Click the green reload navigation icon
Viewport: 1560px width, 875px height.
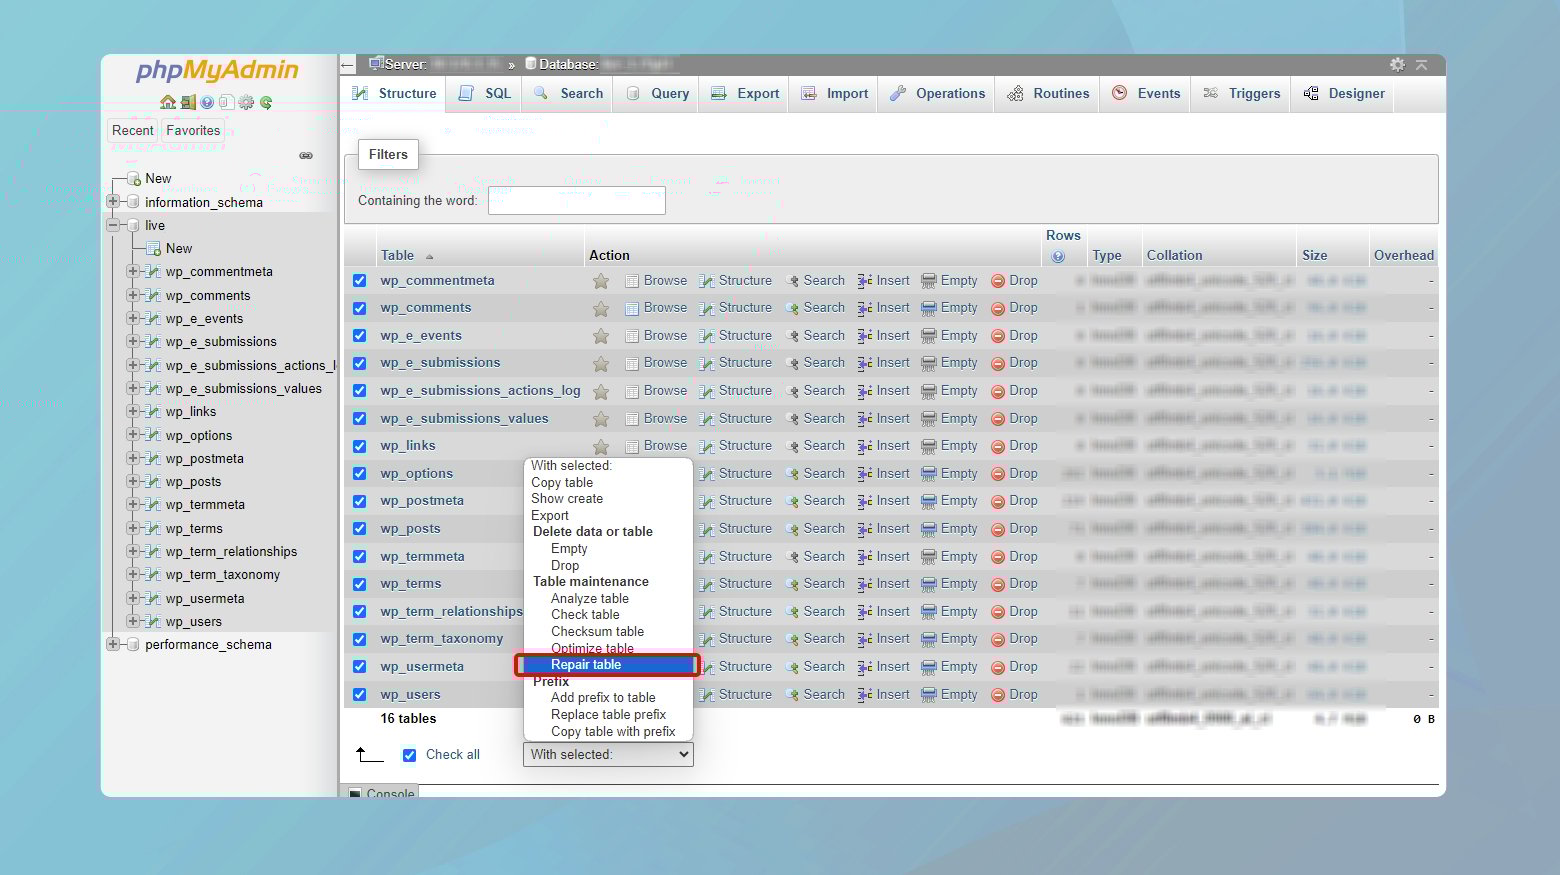pos(266,102)
